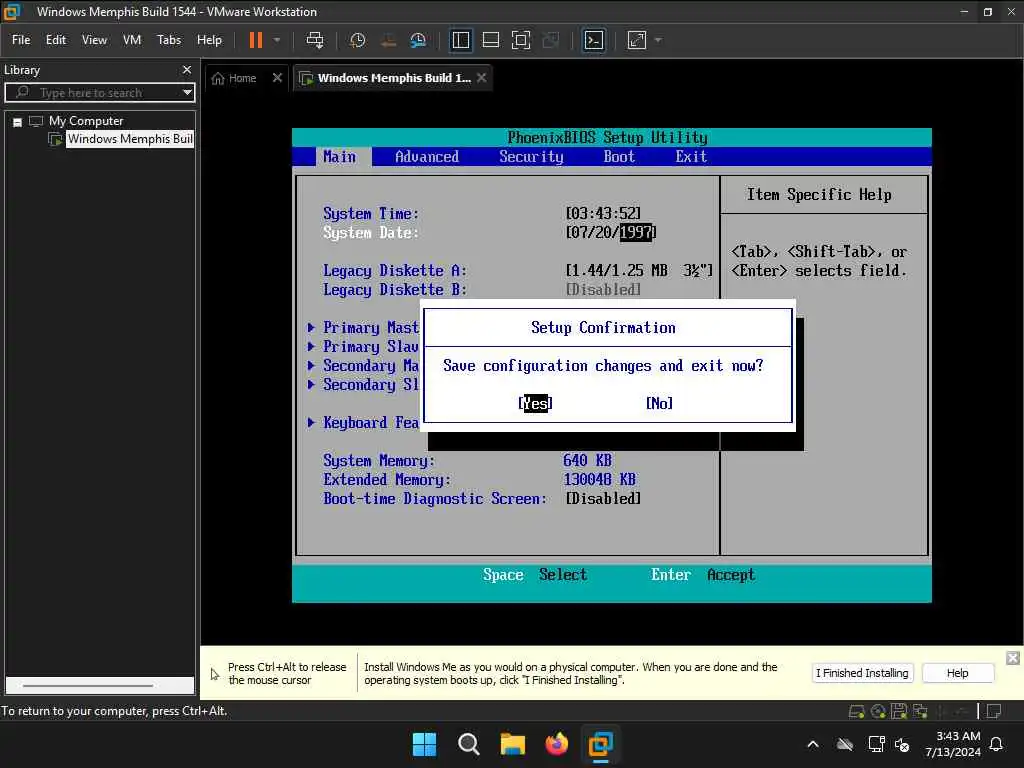Image resolution: width=1024 pixels, height=768 pixels.
Task: Click Yes in Setup Confirmation dialog
Action: (536, 404)
